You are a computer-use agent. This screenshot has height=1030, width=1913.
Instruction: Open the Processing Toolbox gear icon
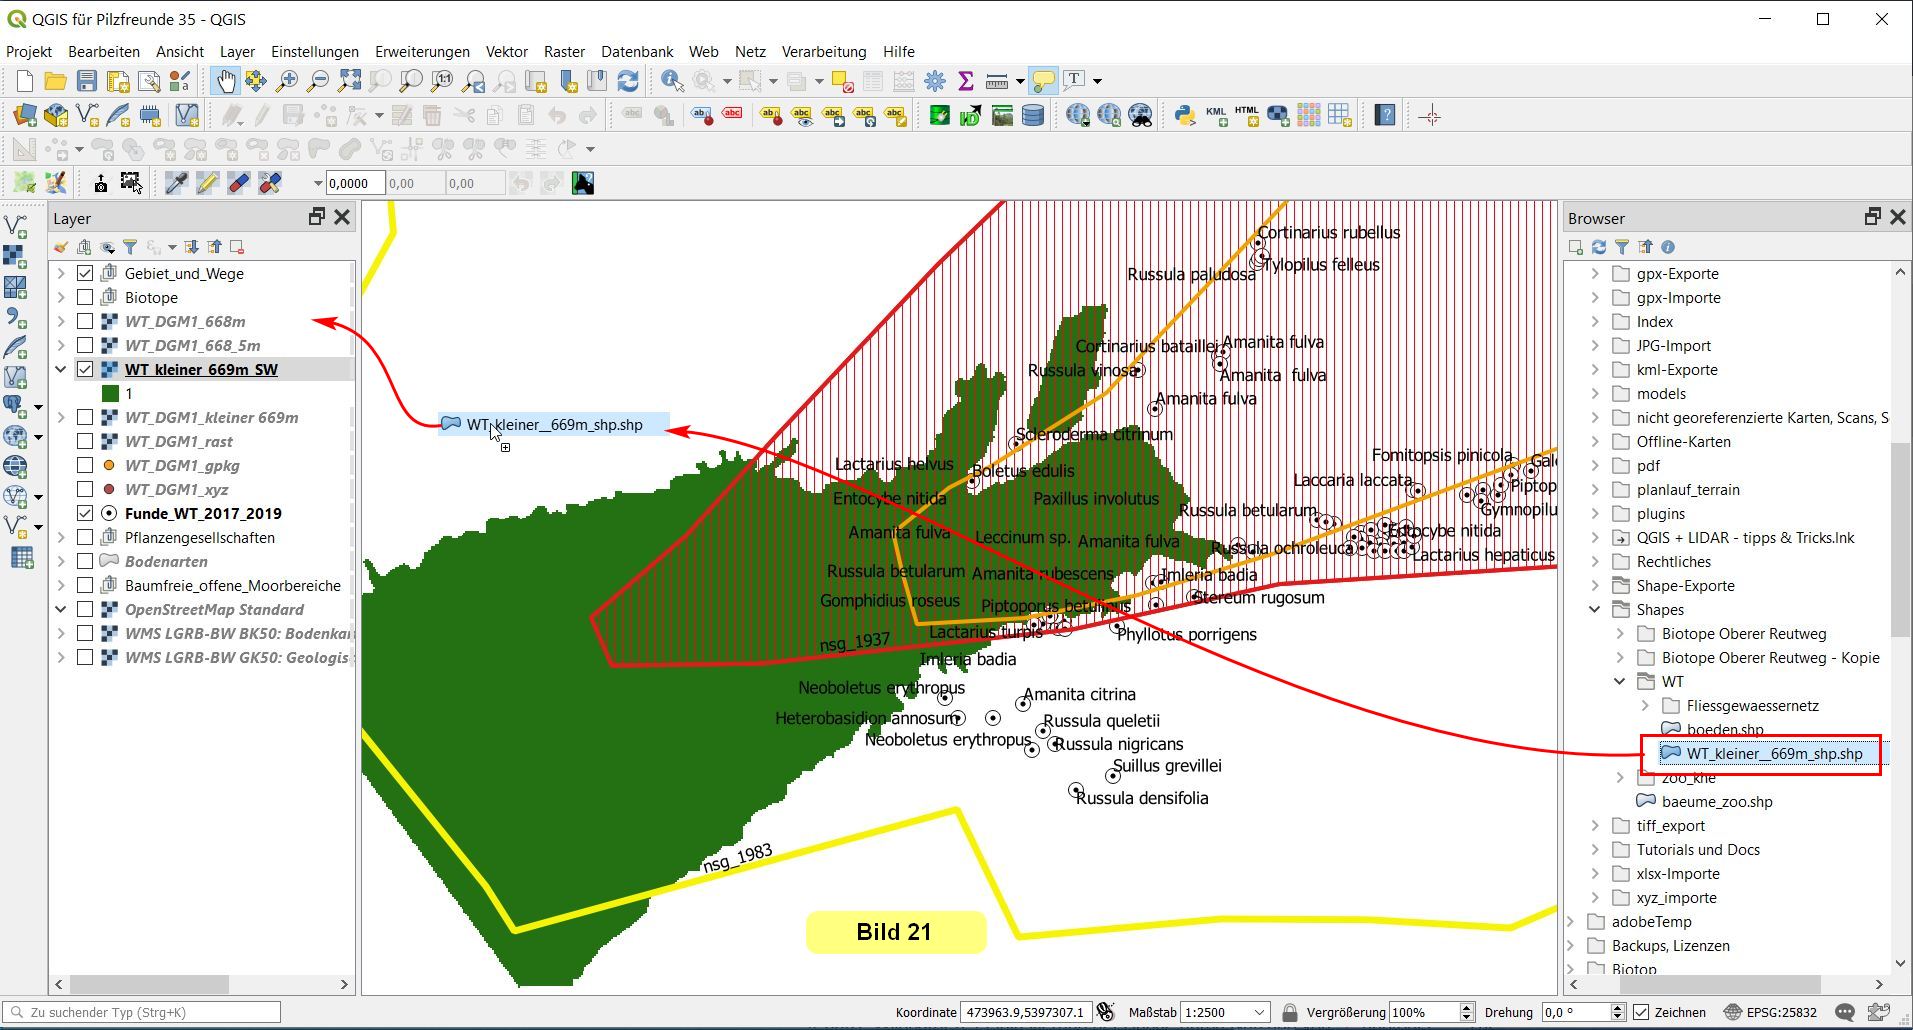click(935, 81)
